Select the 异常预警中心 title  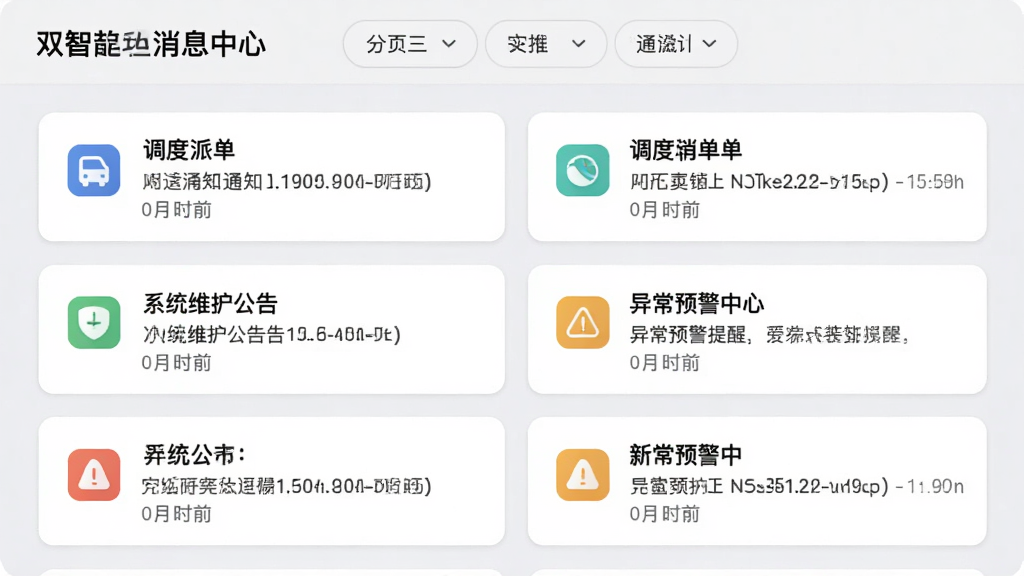click(696, 303)
